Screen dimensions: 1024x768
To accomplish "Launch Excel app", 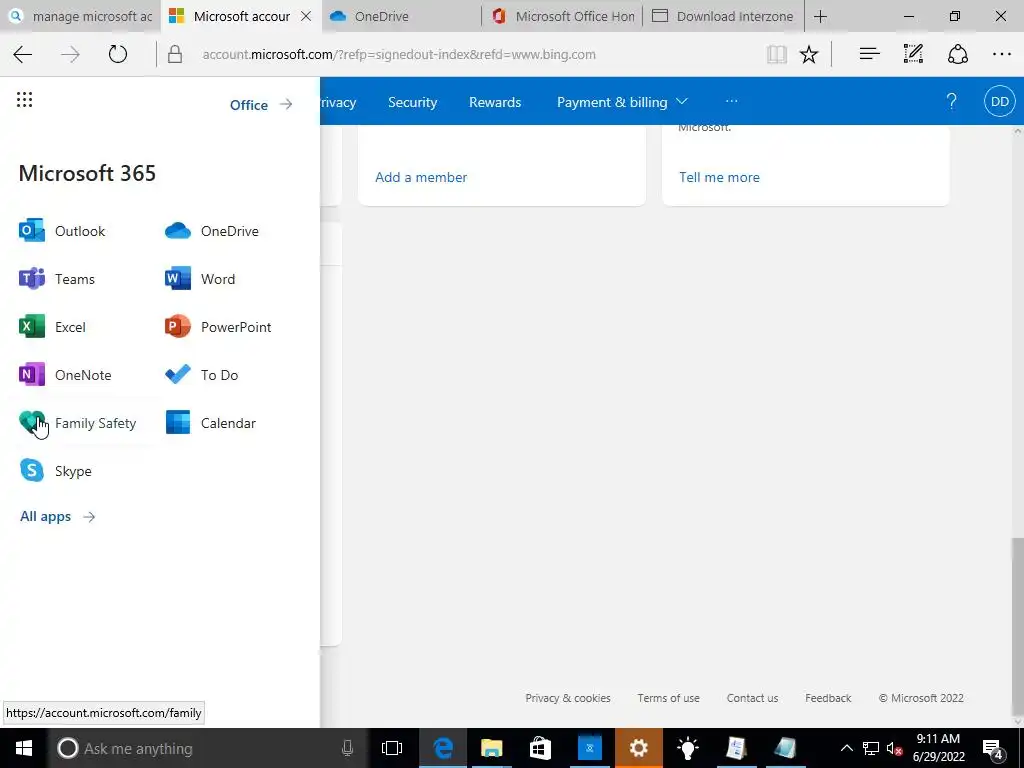I will coord(52,327).
